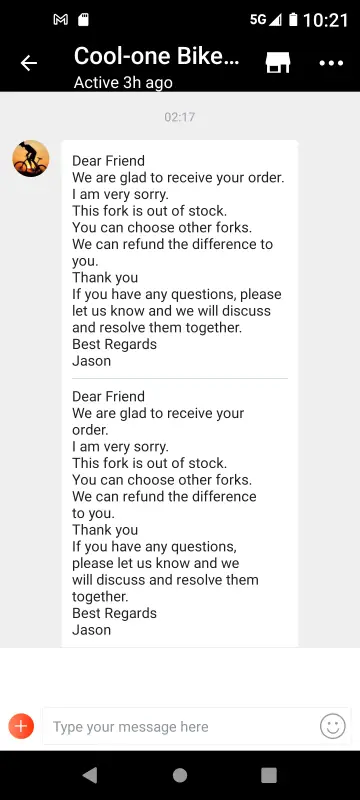Tap the Android home circle button
Image resolution: width=360 pixels, height=800 pixels.
(x=179, y=775)
